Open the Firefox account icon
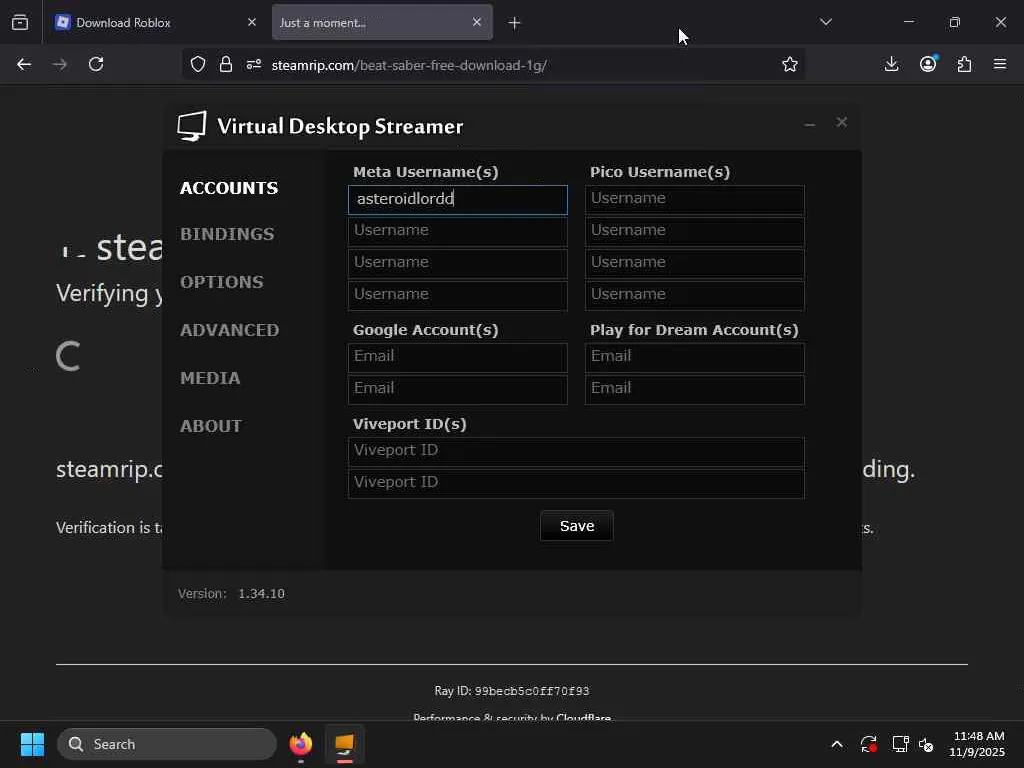 (928, 63)
